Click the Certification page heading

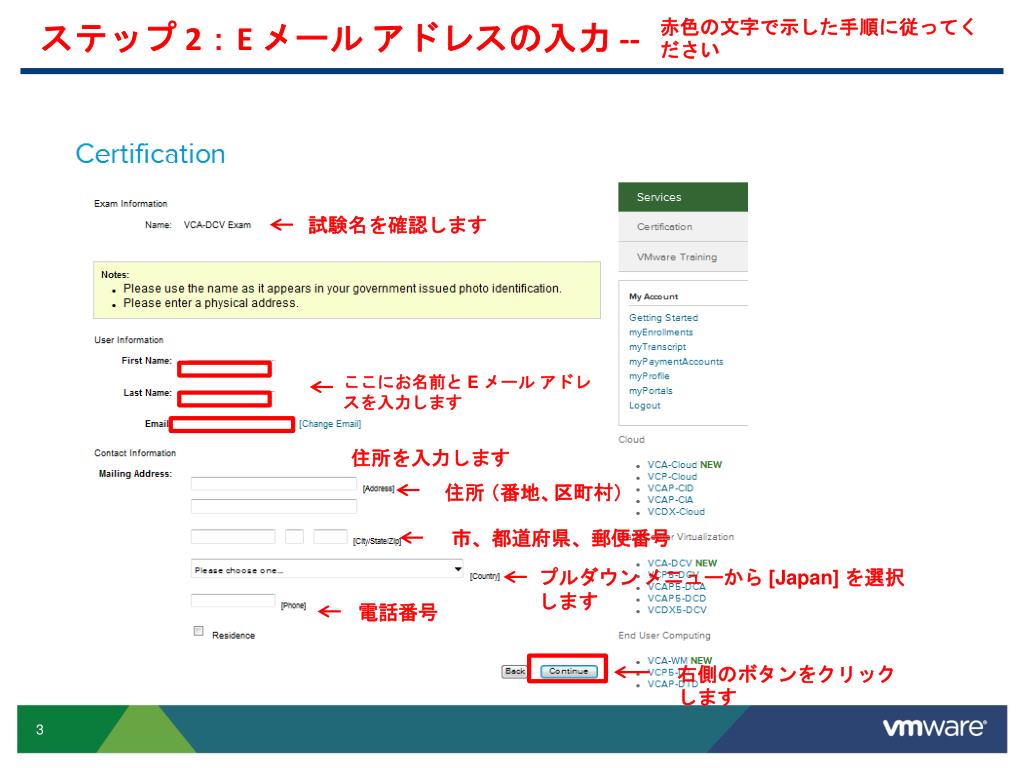pos(150,154)
